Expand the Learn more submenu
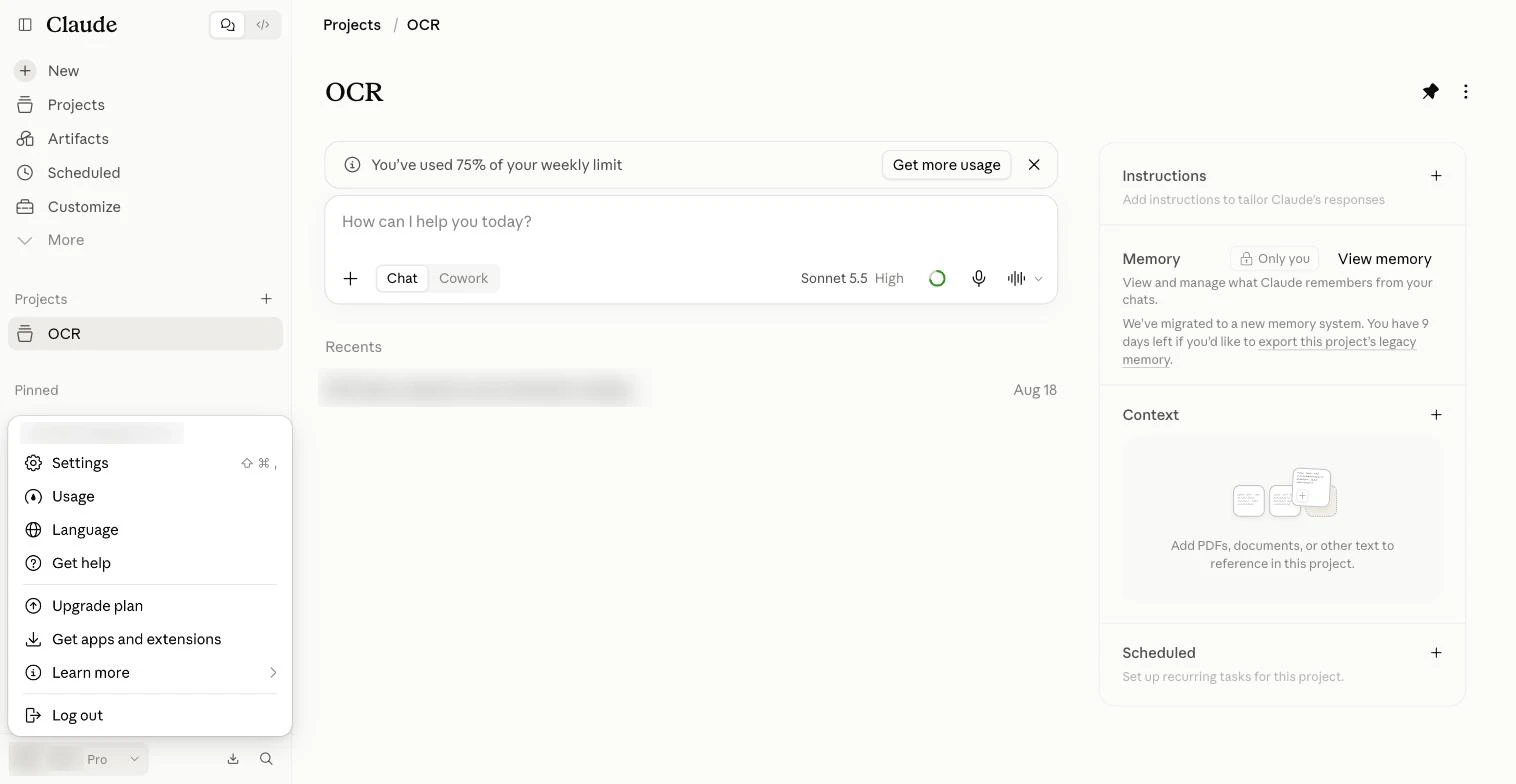Image resolution: width=1516 pixels, height=784 pixels. (x=150, y=673)
